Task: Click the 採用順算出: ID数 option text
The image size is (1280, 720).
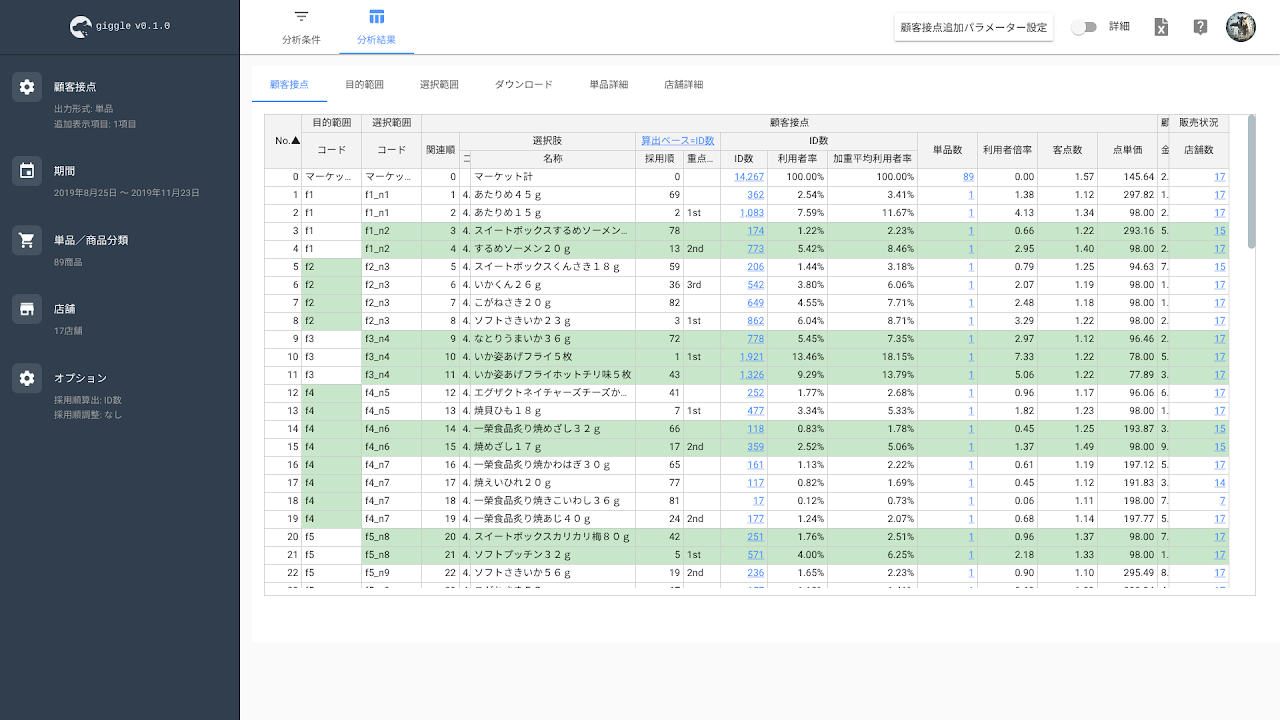Action: 87,400
